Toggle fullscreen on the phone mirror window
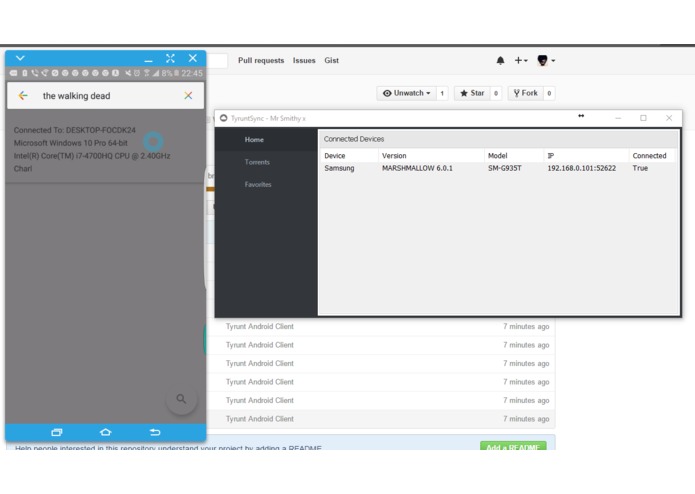This screenshot has width=695, height=494. pyautogui.click(x=170, y=58)
